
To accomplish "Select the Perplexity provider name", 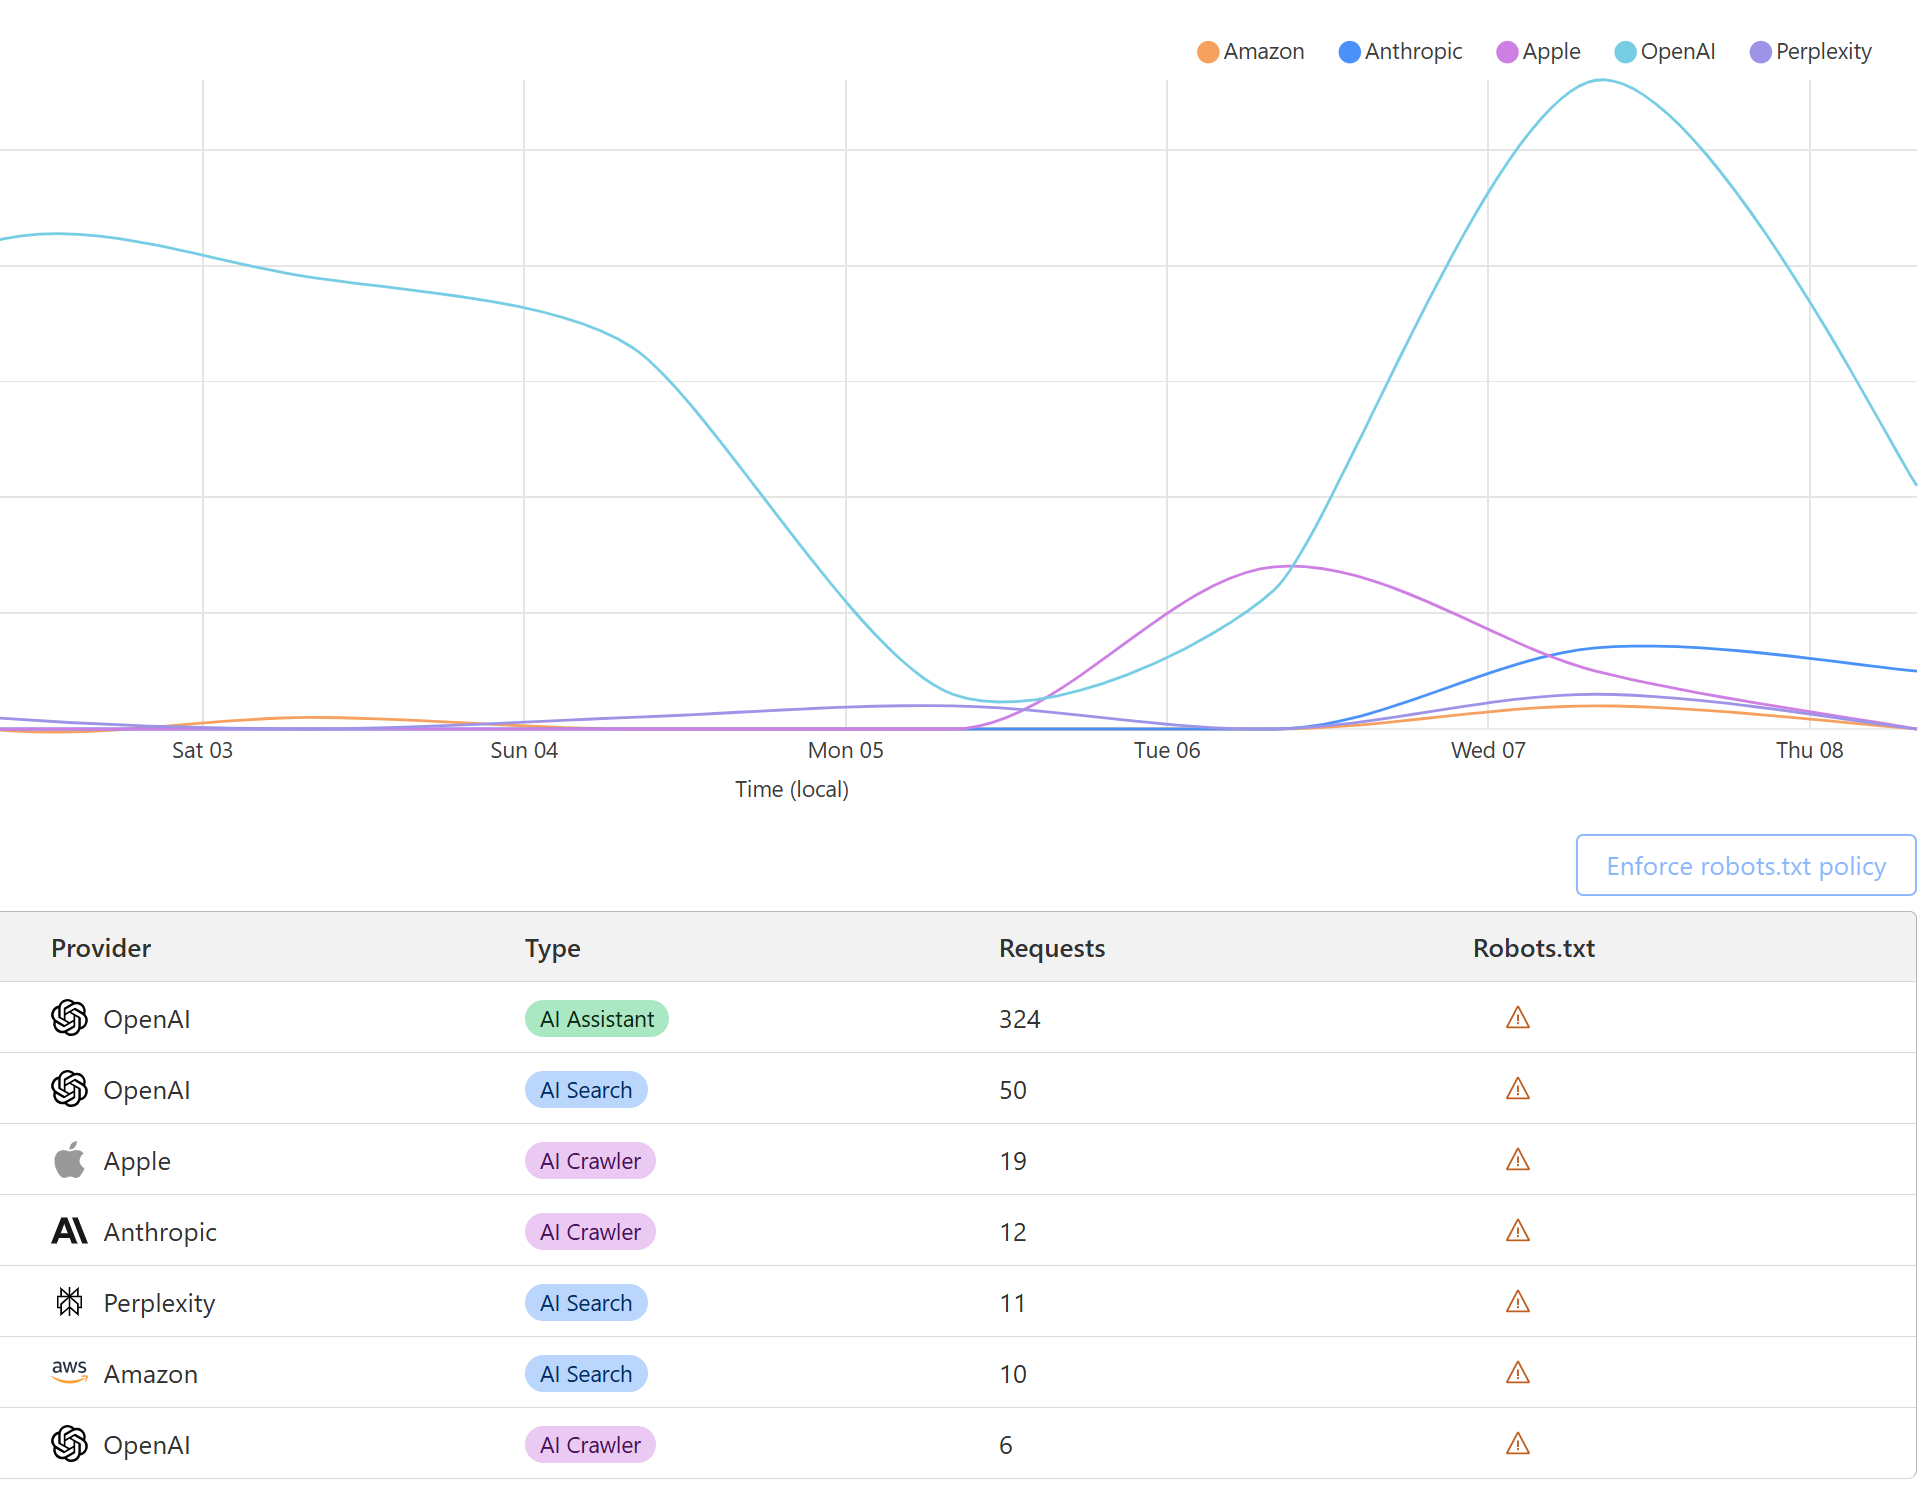I will (x=159, y=1303).
